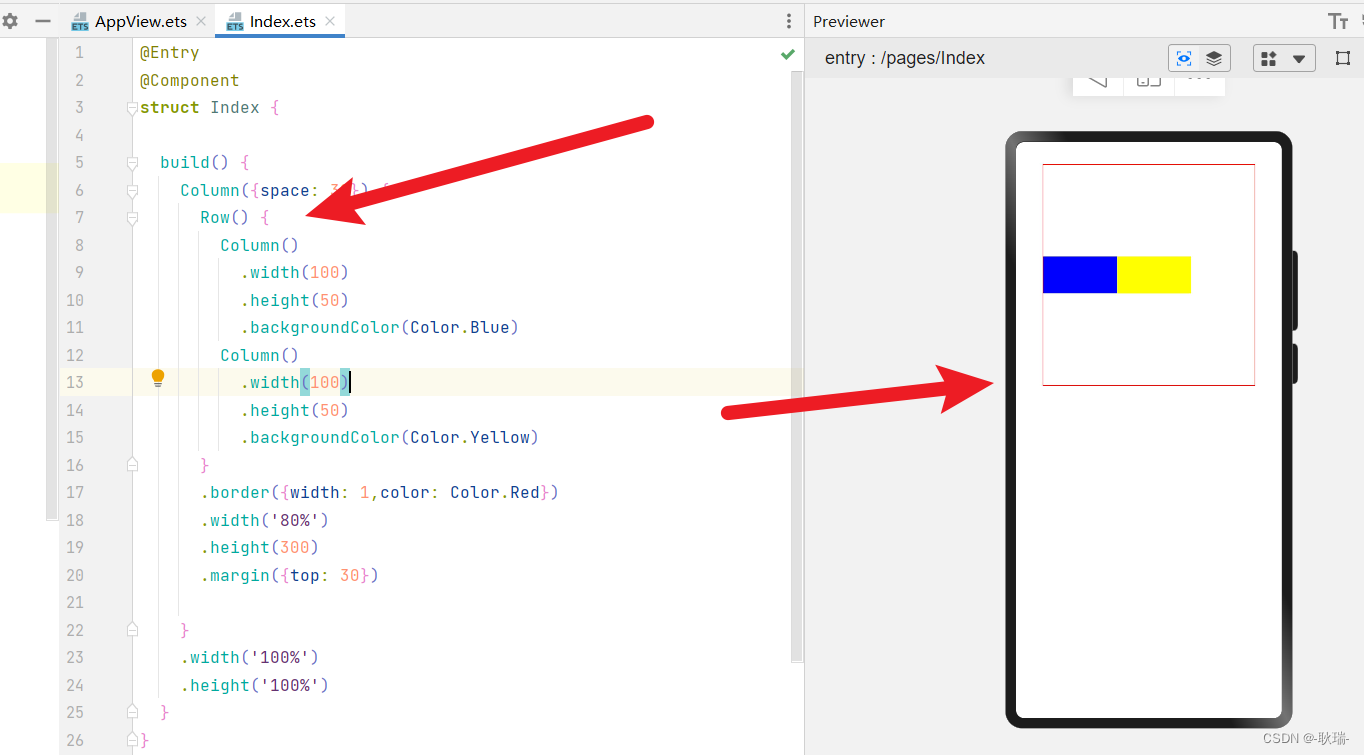
Task: Click the Row closing fold marker line 16
Action: click(x=132, y=465)
